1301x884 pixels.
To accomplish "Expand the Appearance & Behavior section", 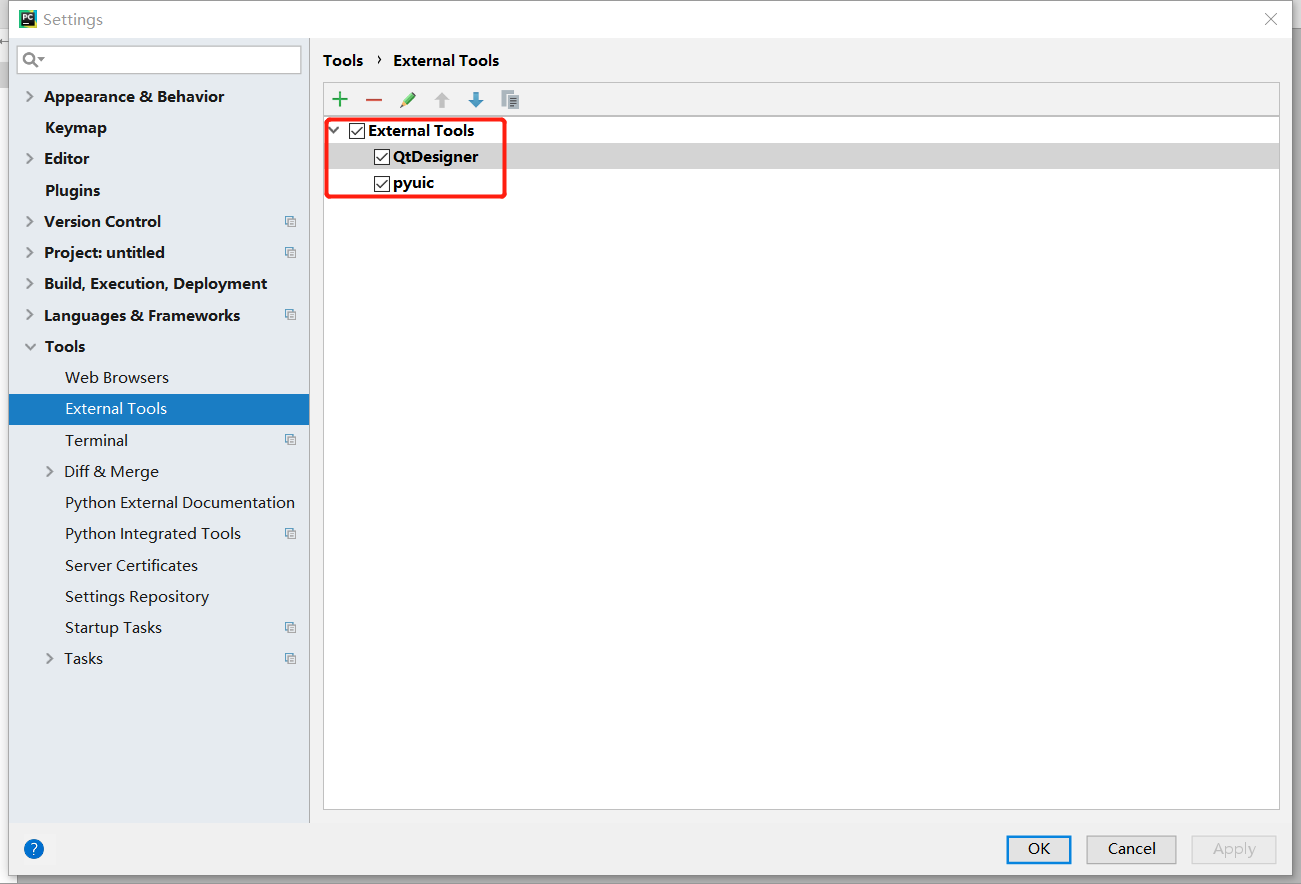I will [x=29, y=96].
